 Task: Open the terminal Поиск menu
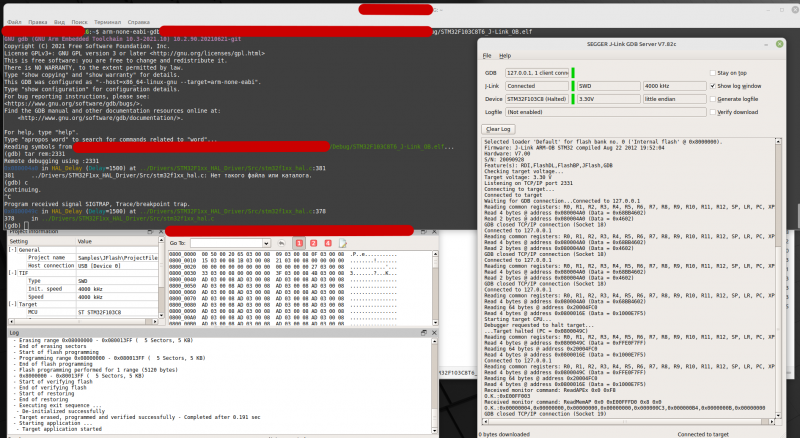click(79, 22)
